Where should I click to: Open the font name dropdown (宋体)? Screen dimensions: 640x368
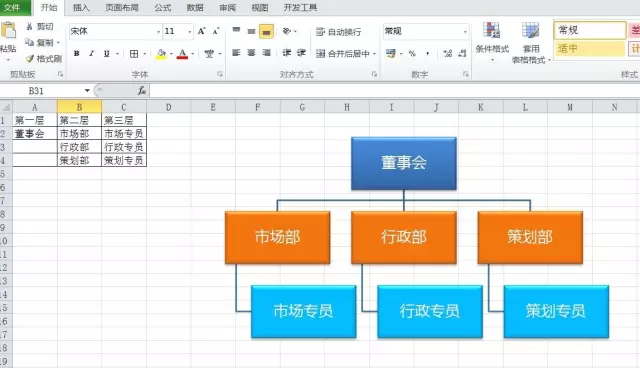(x=158, y=31)
